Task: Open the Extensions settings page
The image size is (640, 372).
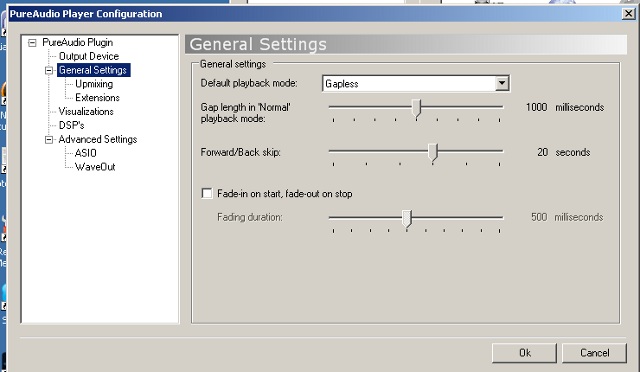Action: 97,98
